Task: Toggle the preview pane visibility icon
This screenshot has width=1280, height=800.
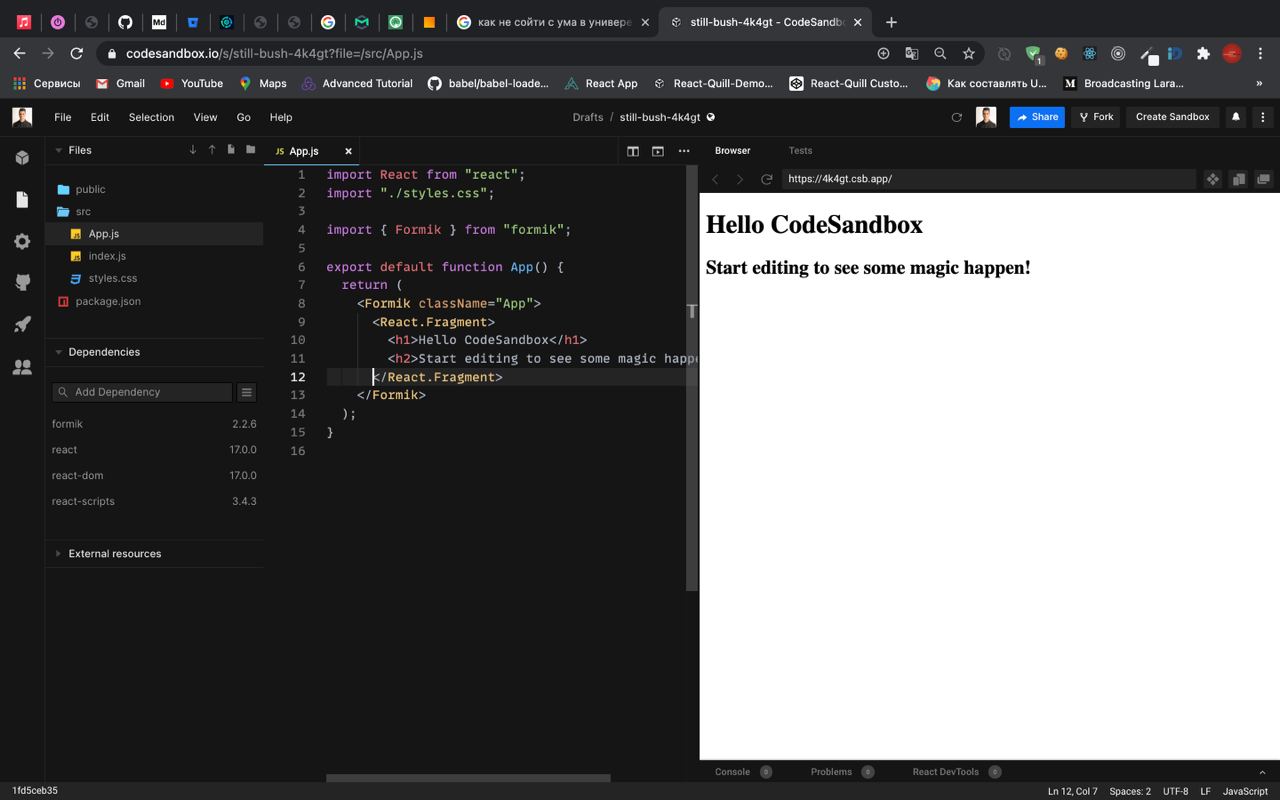Action: coord(658,151)
